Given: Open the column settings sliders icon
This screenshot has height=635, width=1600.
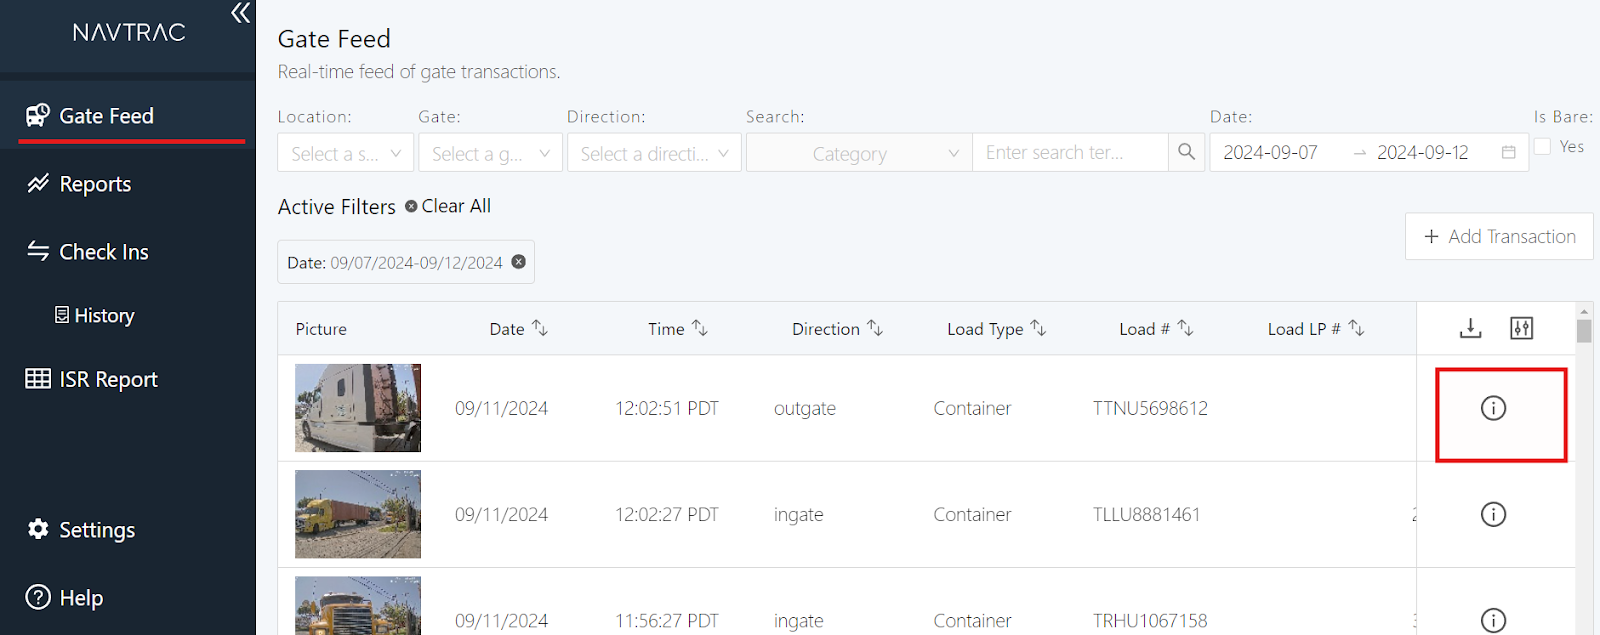Looking at the screenshot, I should click(1520, 328).
